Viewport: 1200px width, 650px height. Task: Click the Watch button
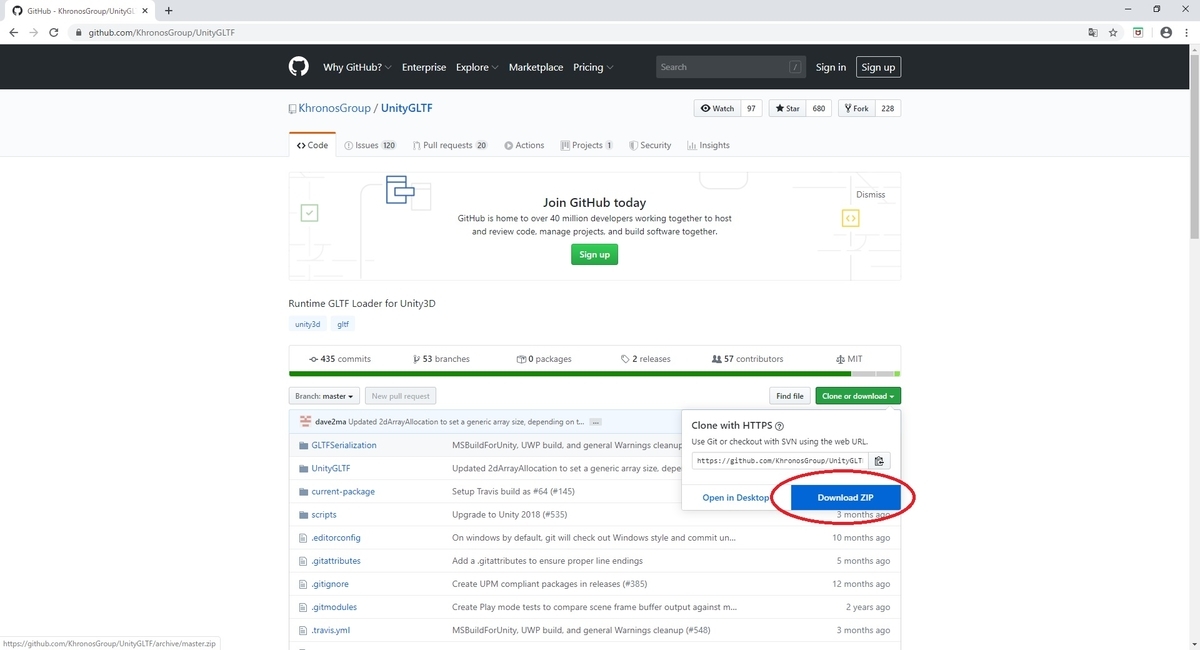click(717, 108)
